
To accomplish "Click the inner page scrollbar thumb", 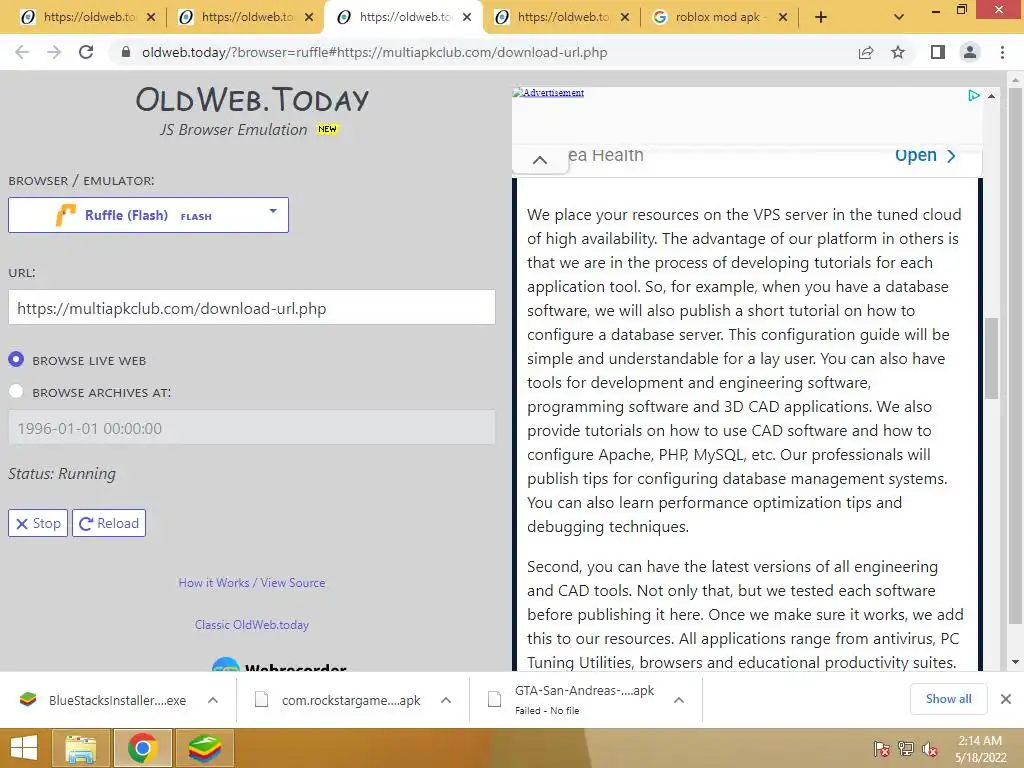I will 992,358.
